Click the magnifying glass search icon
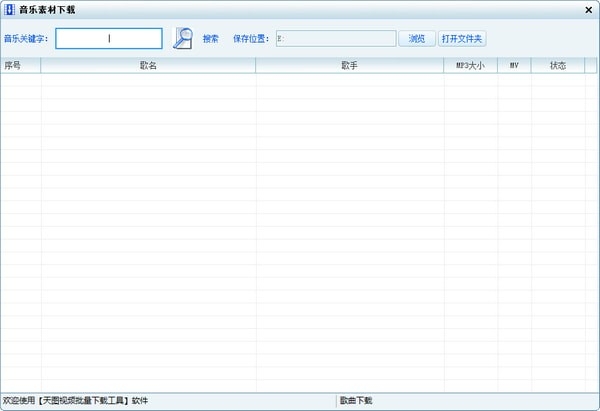The image size is (600, 411). click(183, 38)
